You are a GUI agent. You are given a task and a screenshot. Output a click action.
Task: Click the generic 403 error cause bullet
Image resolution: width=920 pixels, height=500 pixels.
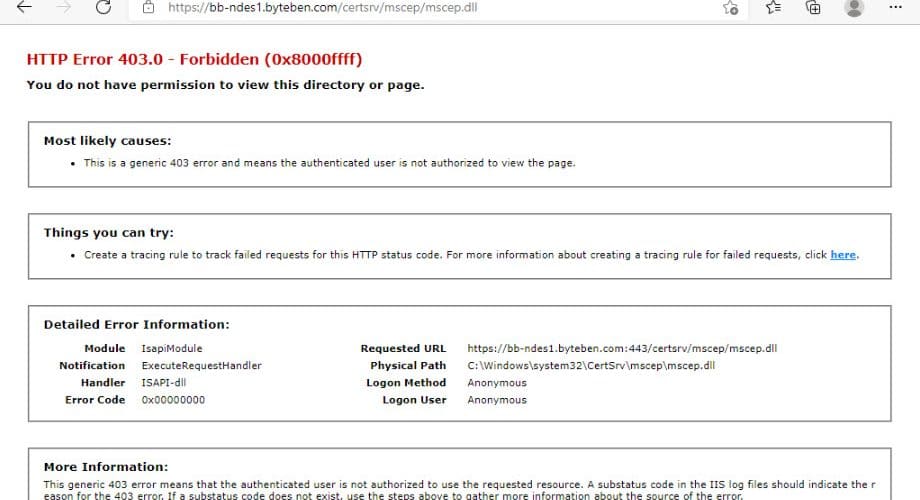[329, 163]
